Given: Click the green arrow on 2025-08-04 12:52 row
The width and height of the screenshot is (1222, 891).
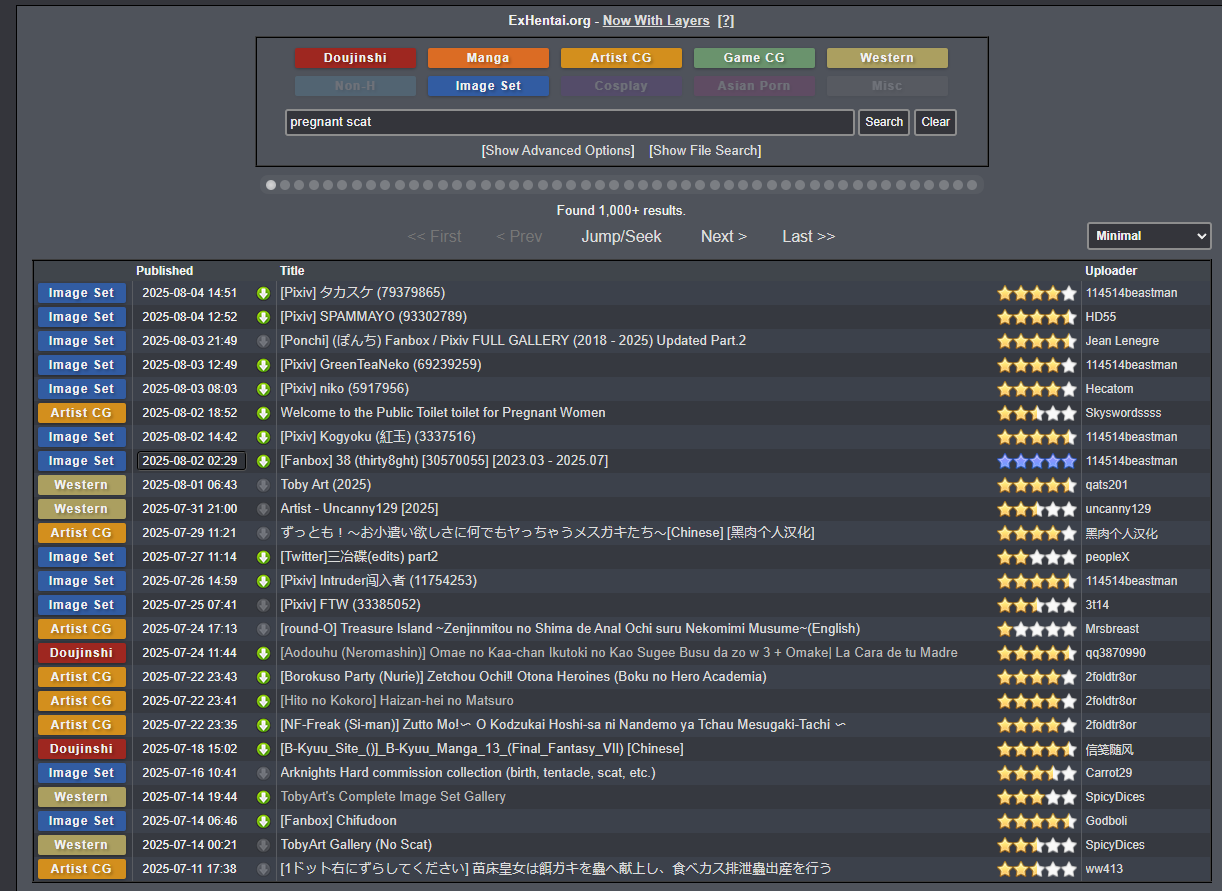Looking at the screenshot, I should (x=264, y=317).
